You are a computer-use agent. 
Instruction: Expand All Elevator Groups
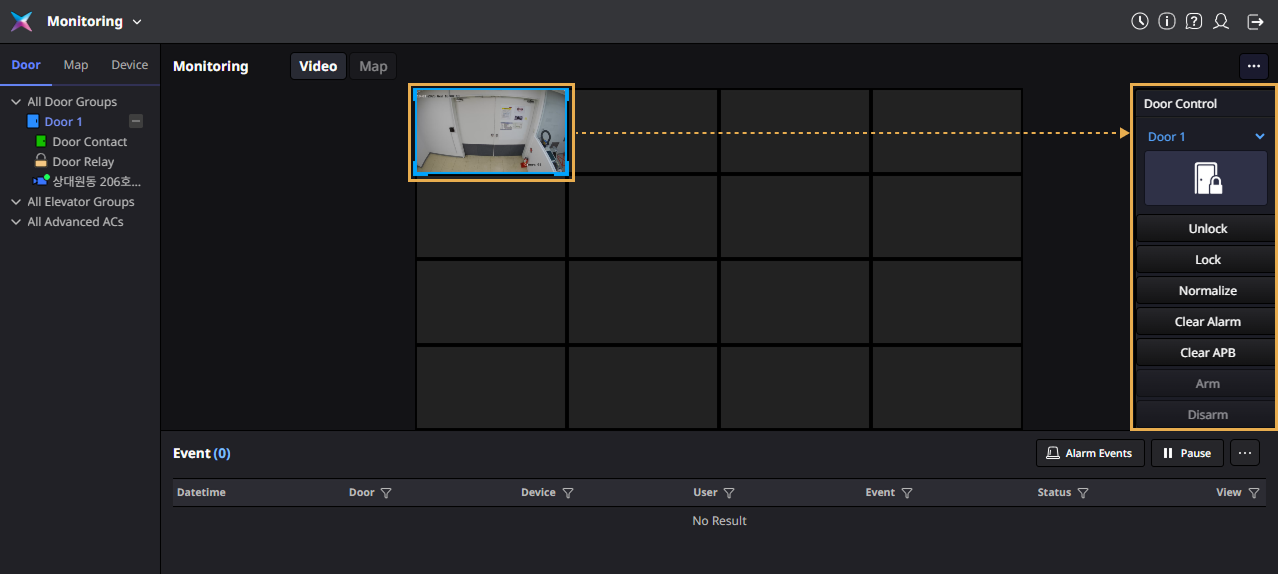16,202
